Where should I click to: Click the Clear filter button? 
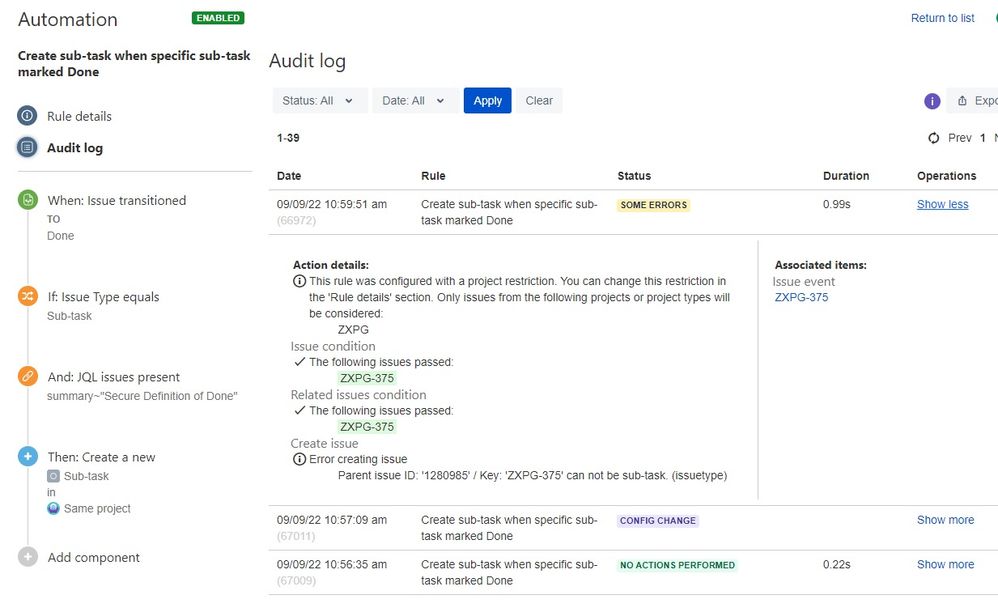click(x=539, y=101)
